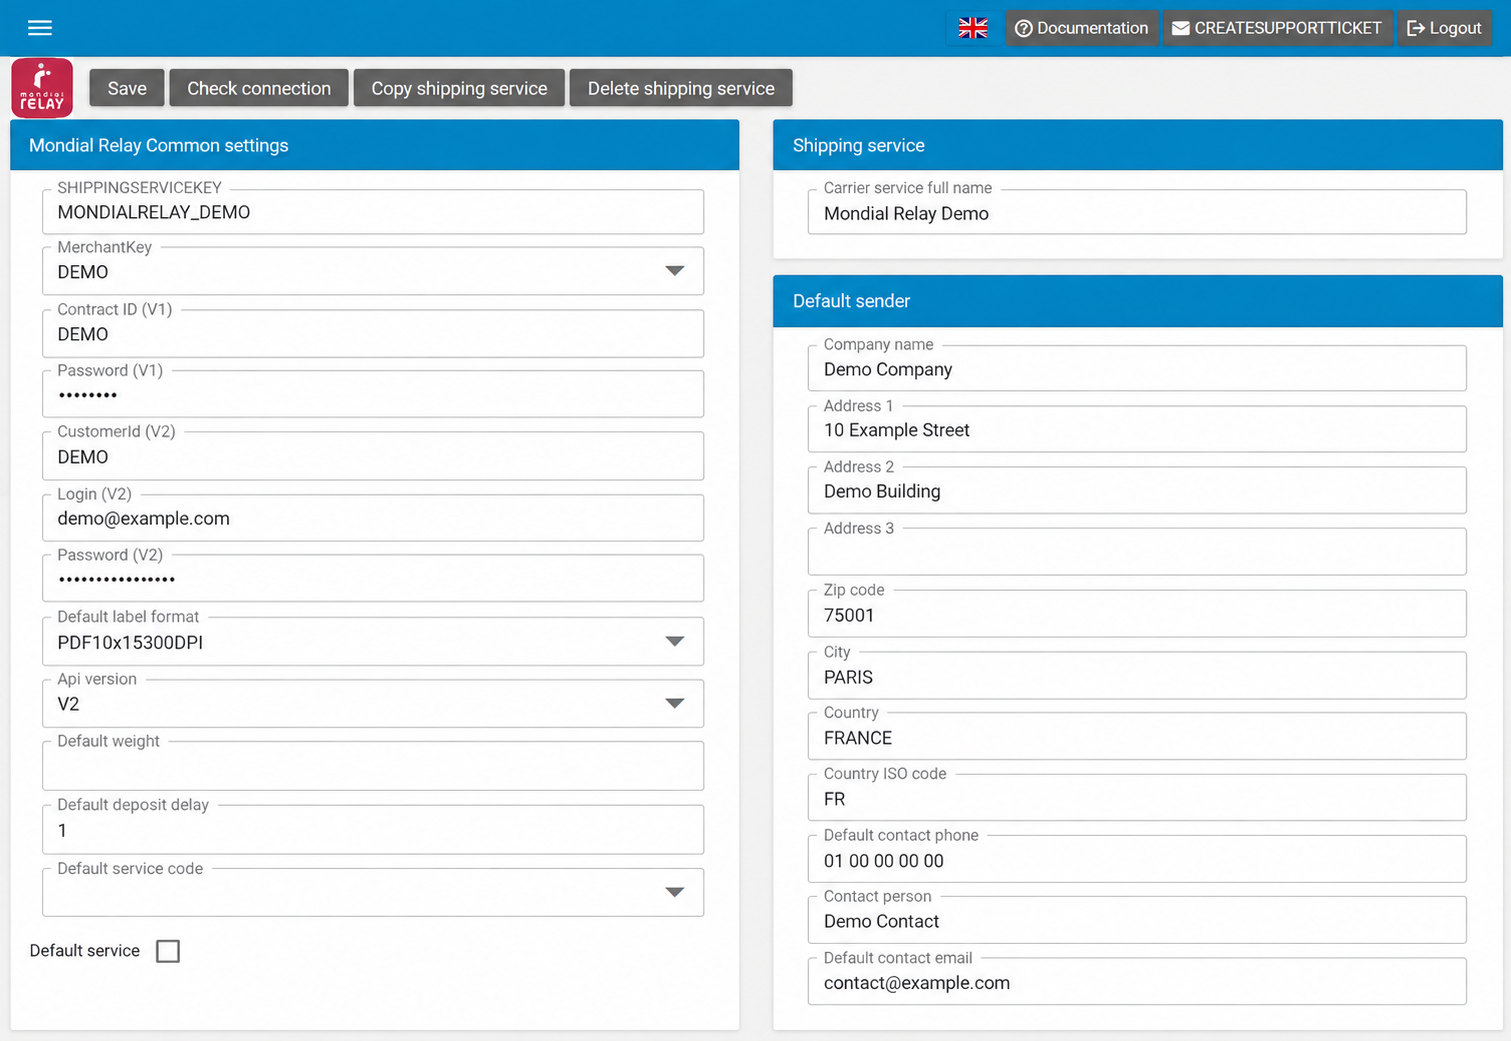Switch language via the UK flag icon
1511x1041 pixels.
click(973, 28)
